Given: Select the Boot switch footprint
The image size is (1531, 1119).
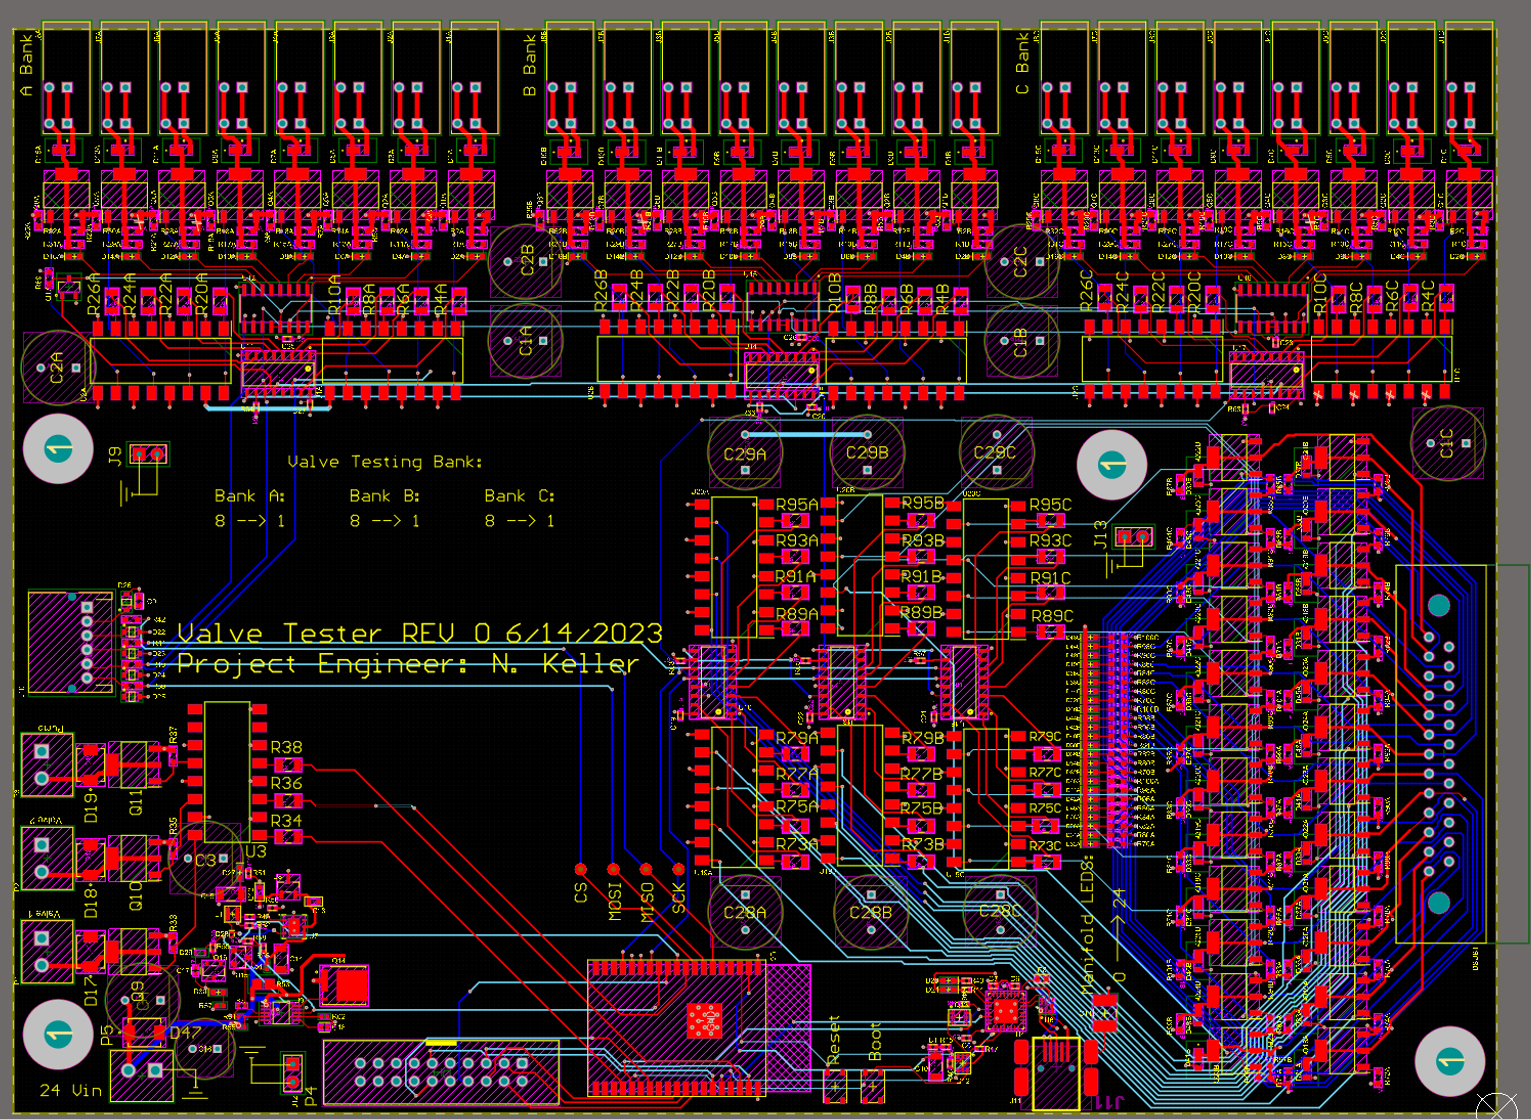Looking at the screenshot, I should (x=872, y=1085).
